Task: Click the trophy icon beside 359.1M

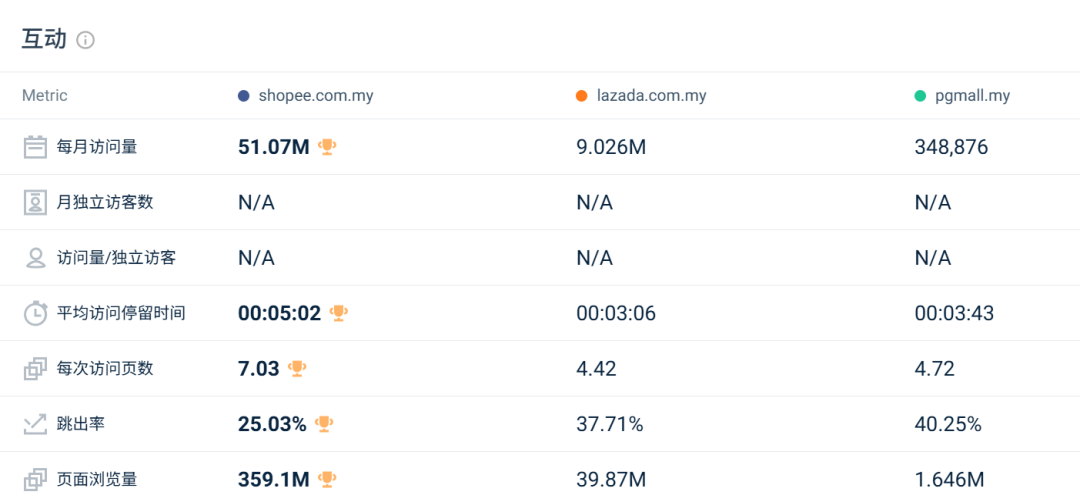Action: [x=327, y=478]
